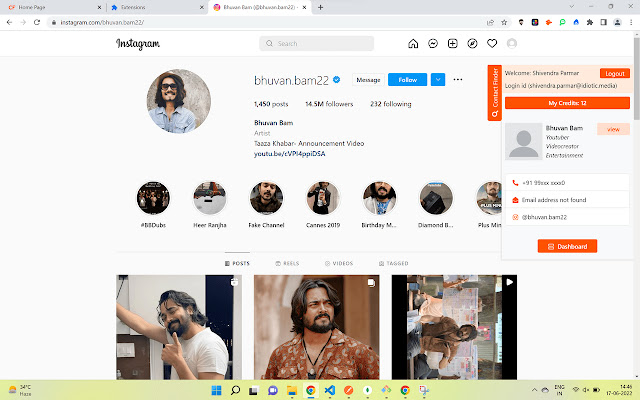The width and height of the screenshot is (640, 400).
Task: Click the Contact Finder side tab
Action: (x=495, y=93)
